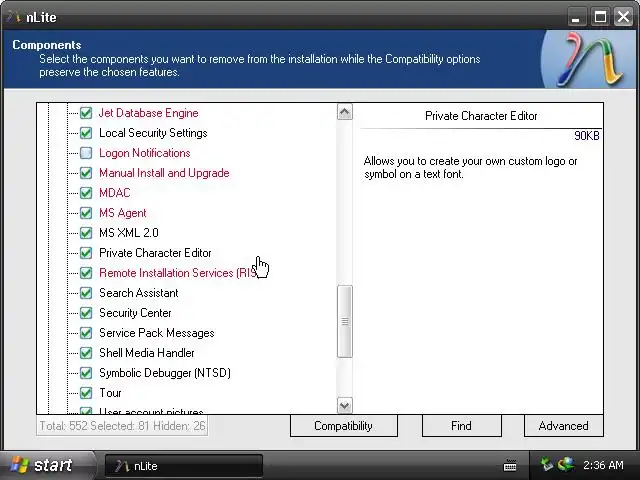Select the Security Center label

tap(135, 313)
